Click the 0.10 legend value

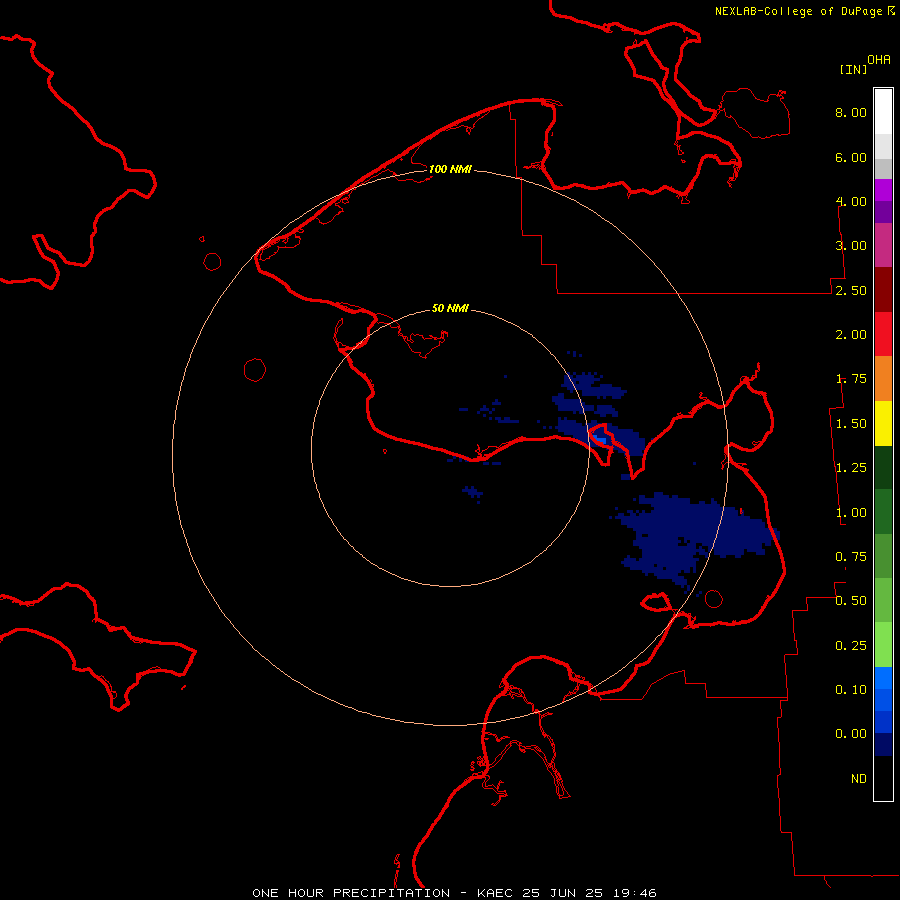(851, 690)
